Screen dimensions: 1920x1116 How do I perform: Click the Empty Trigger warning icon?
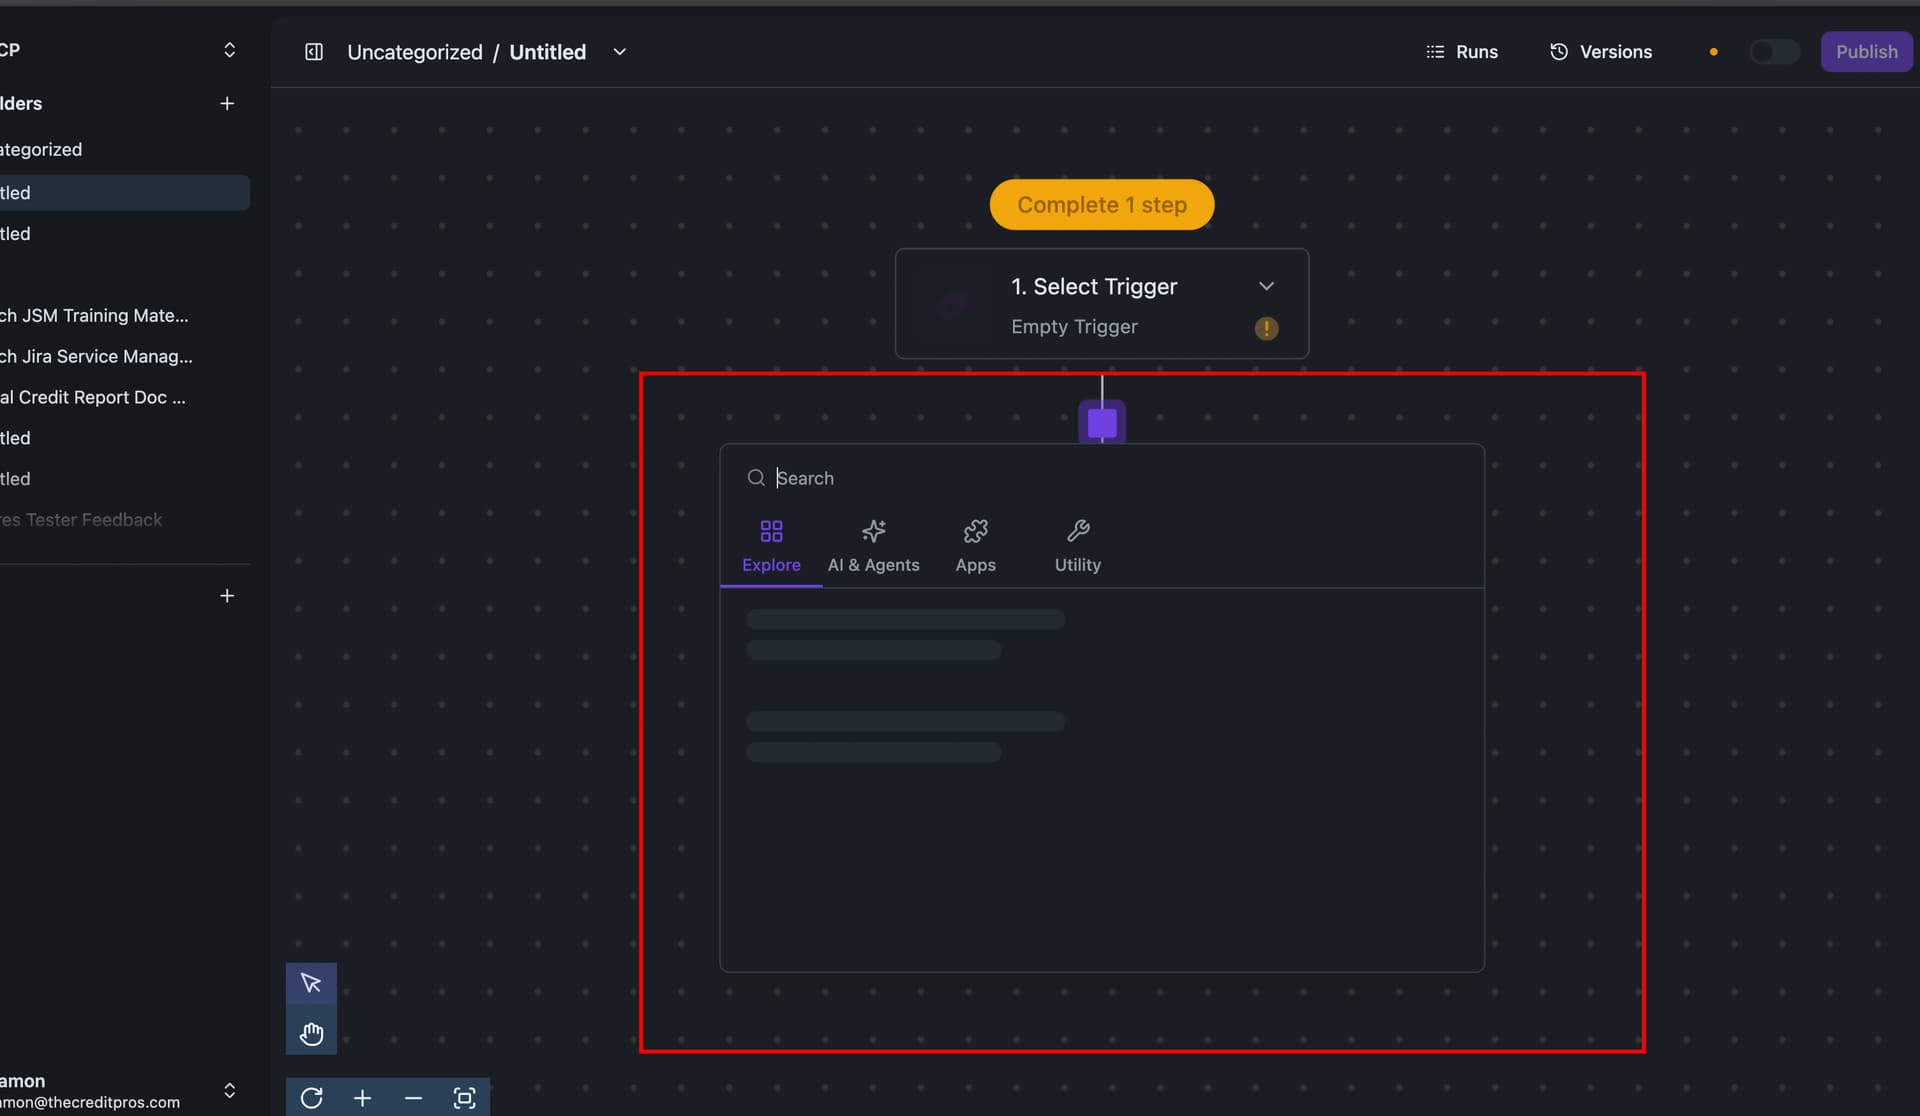(1266, 328)
